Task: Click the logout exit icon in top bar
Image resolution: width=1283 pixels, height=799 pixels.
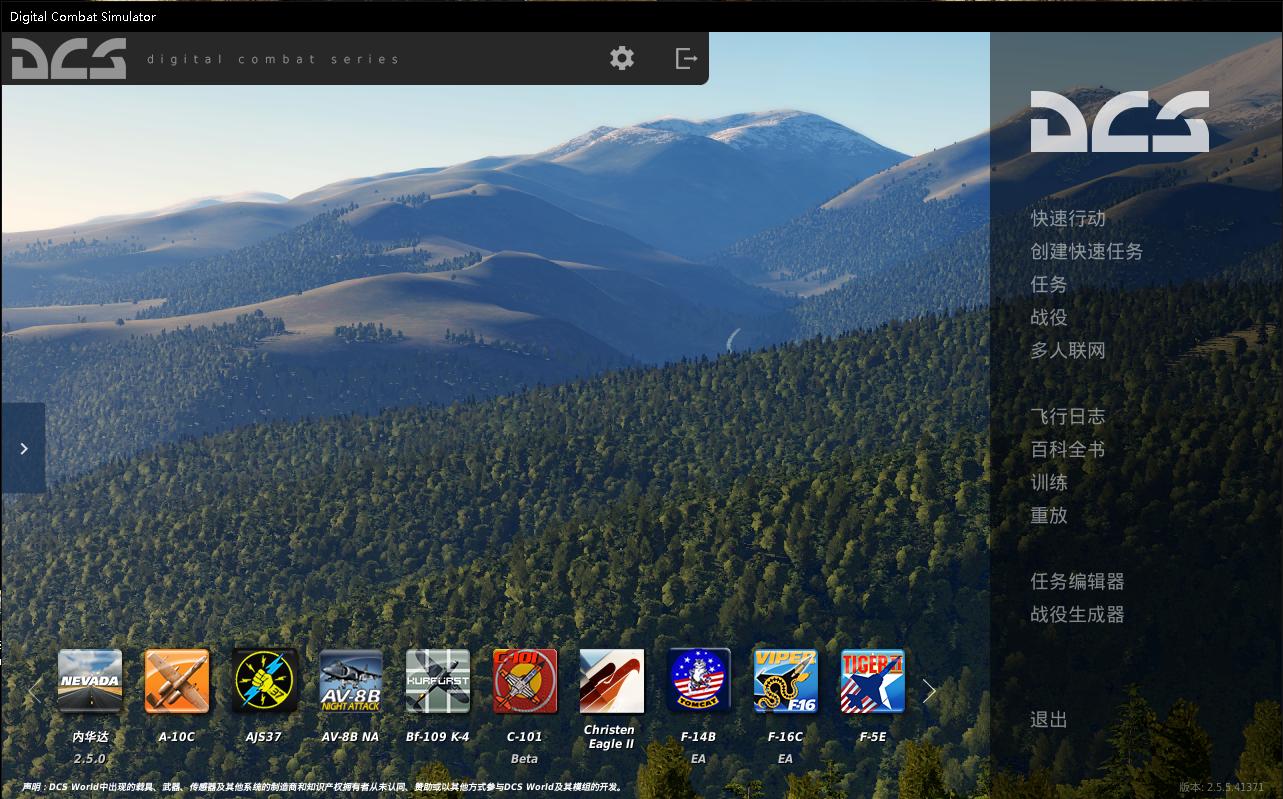Action: click(x=686, y=58)
